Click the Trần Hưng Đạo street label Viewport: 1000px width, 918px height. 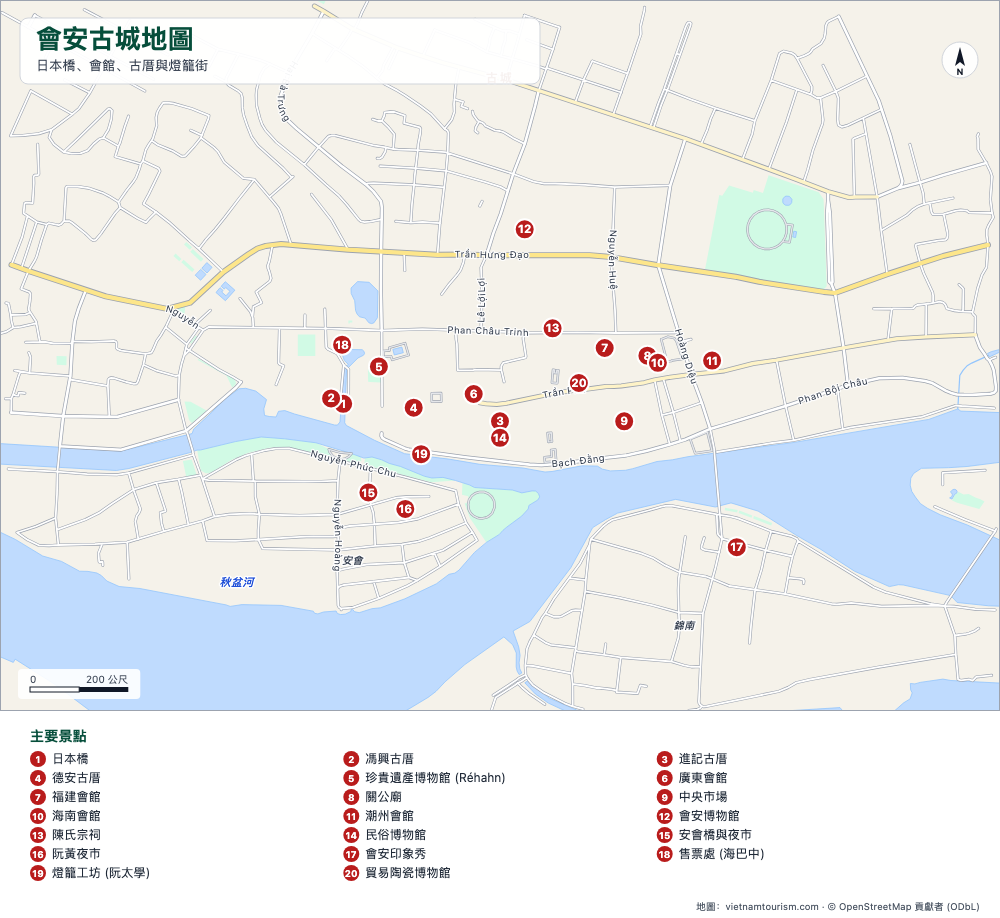[492, 255]
